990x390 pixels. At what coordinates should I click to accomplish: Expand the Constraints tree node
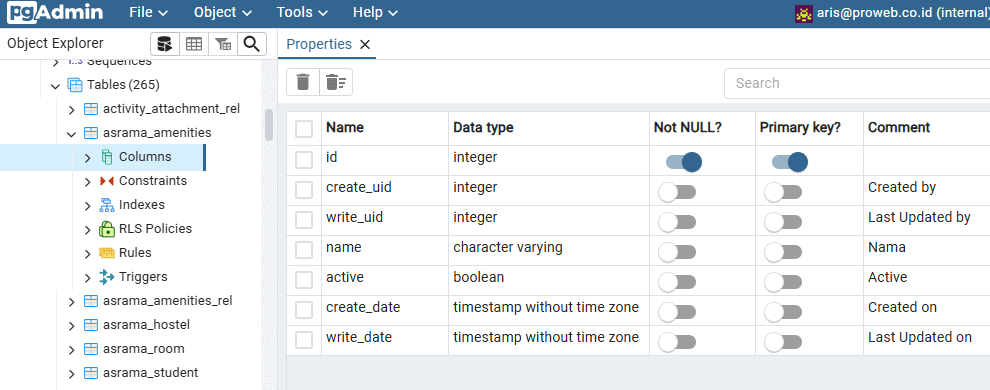click(88, 182)
